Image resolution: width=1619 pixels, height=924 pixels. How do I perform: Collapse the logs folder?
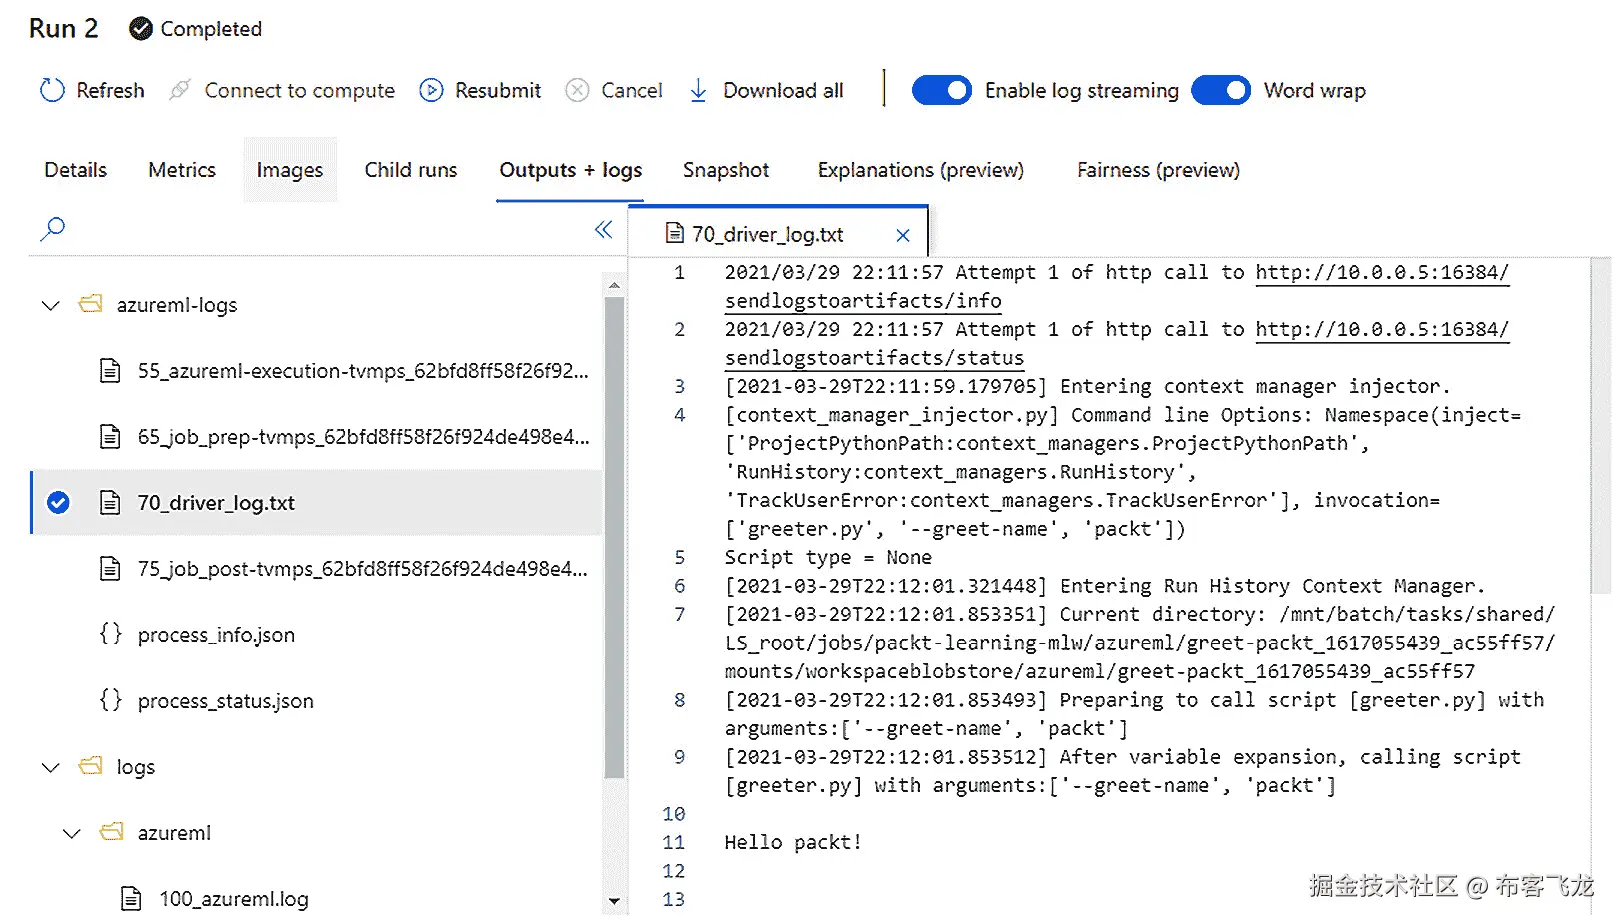pyautogui.click(x=50, y=766)
